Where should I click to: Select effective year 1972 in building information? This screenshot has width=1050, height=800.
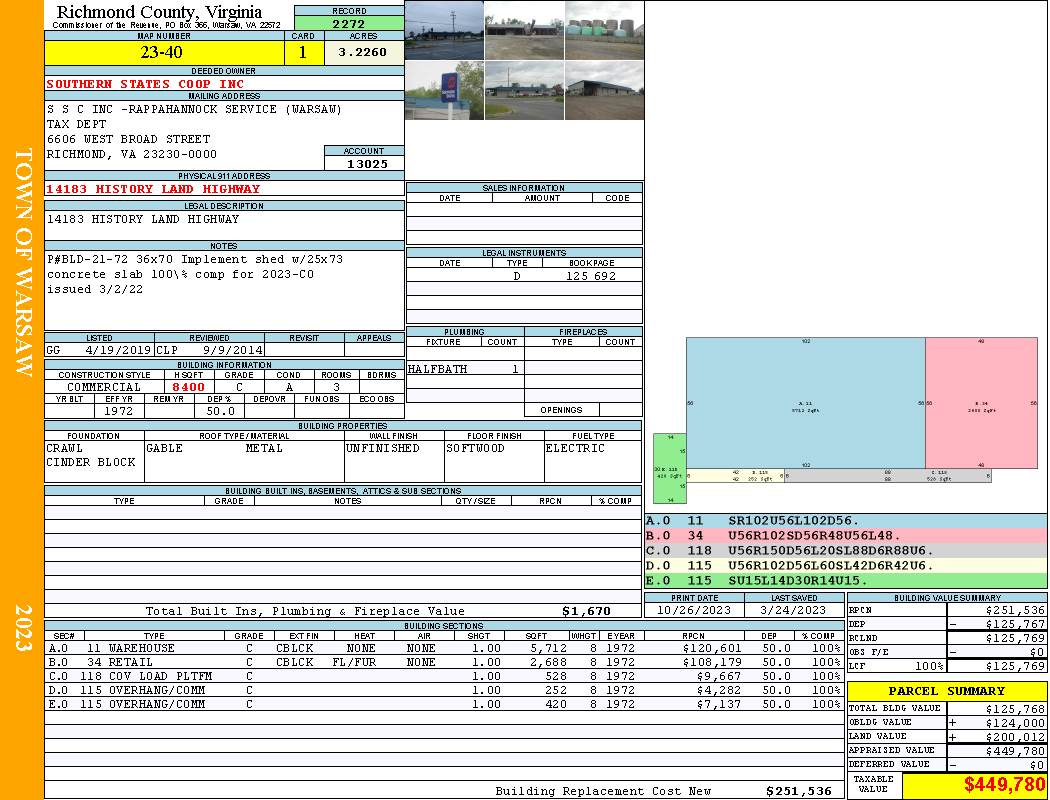pos(119,411)
